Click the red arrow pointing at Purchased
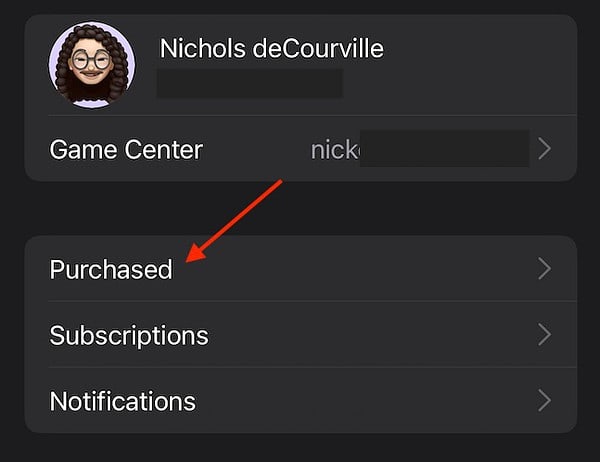The image size is (600, 462). 234,221
